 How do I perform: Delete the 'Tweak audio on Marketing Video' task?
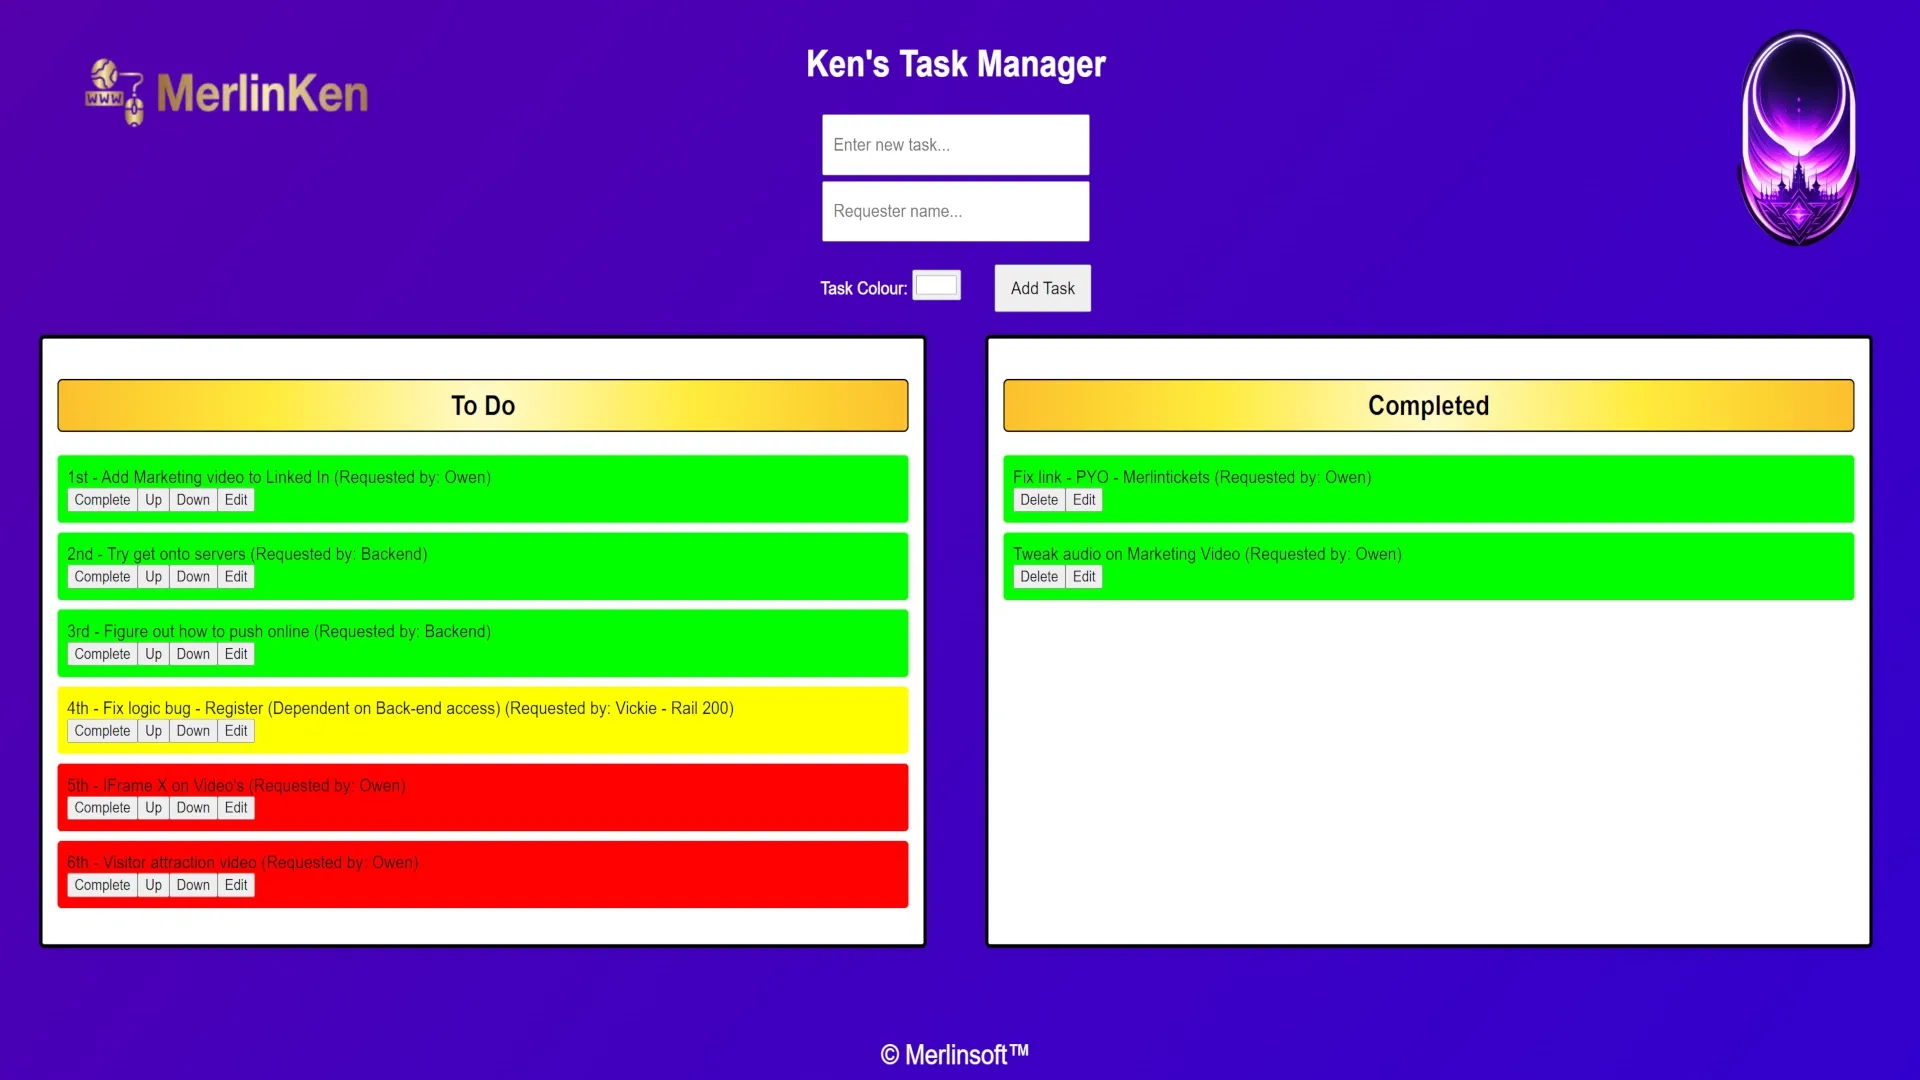pos(1038,576)
